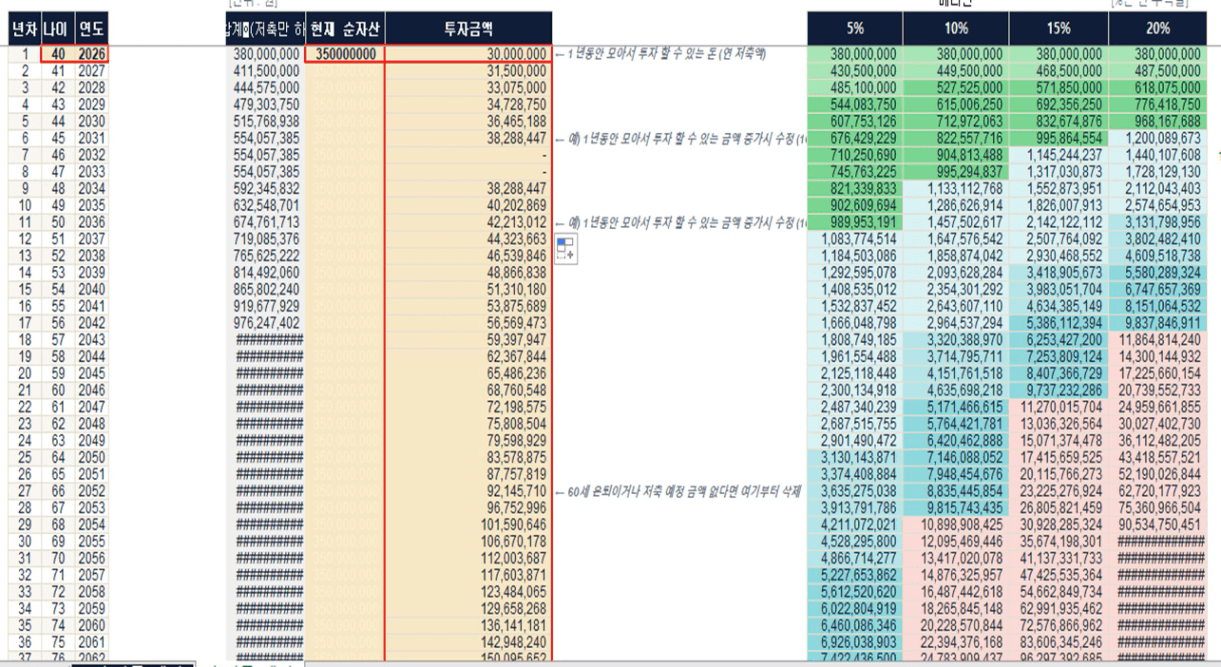
Task: Select the 년차 header cell
Action: [x=24, y=28]
